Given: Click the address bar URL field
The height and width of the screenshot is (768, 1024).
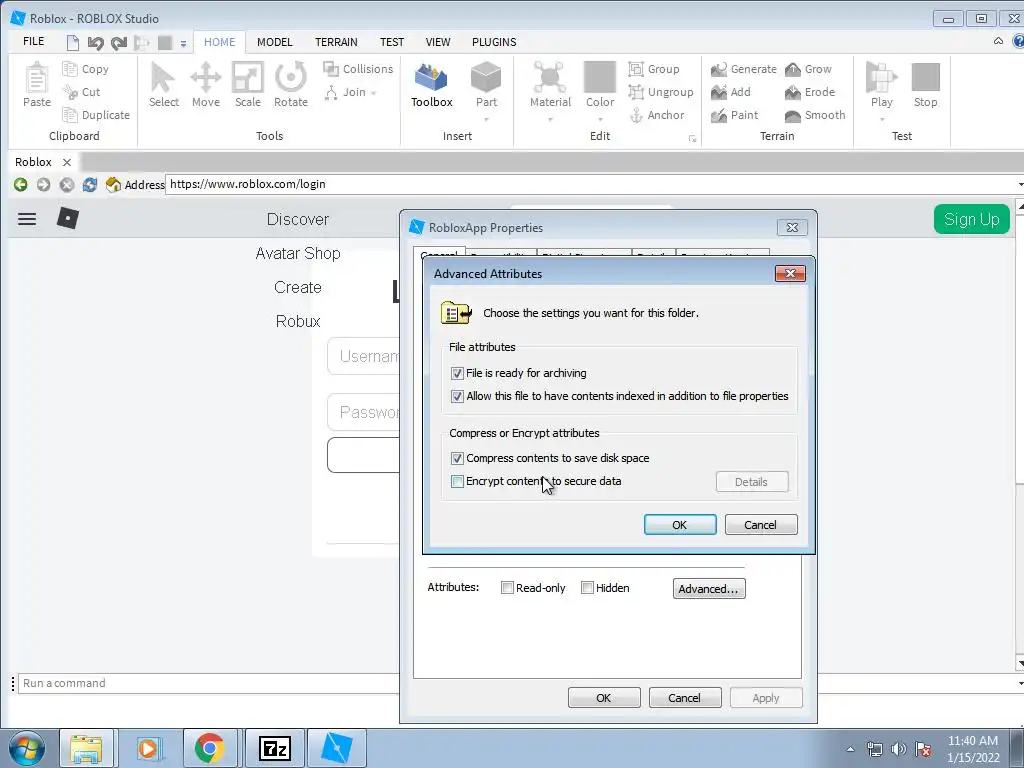Looking at the screenshot, I should point(591,184).
